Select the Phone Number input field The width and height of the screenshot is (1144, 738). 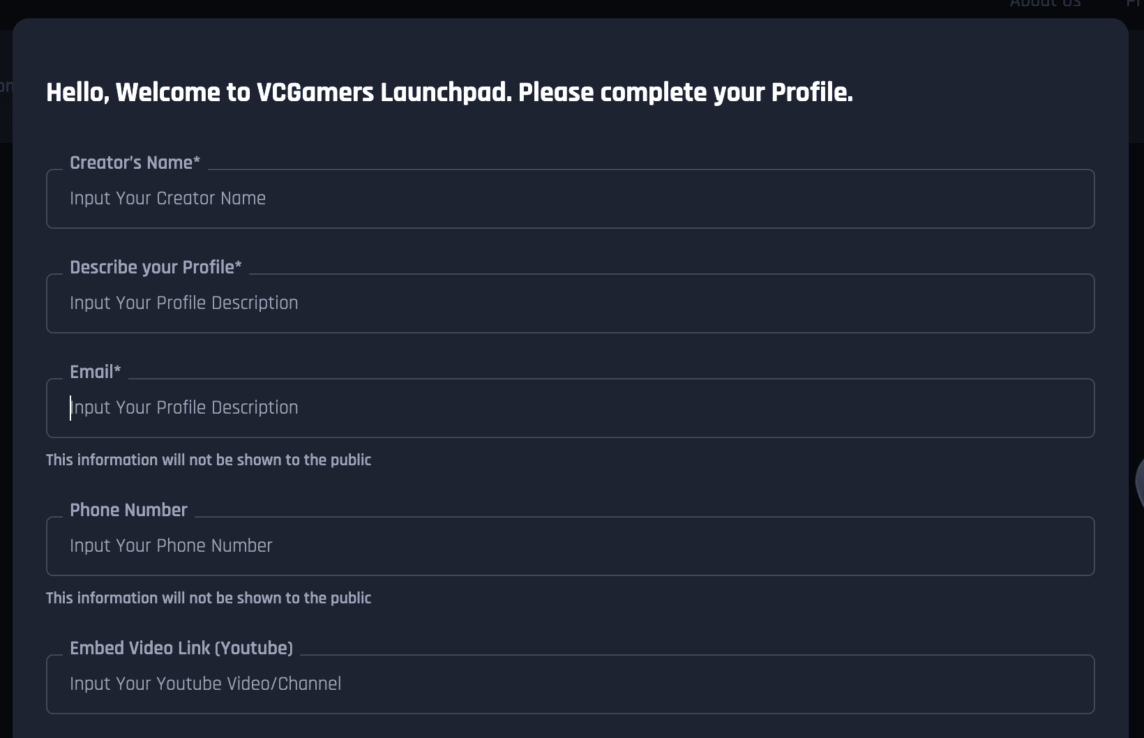click(x=570, y=545)
